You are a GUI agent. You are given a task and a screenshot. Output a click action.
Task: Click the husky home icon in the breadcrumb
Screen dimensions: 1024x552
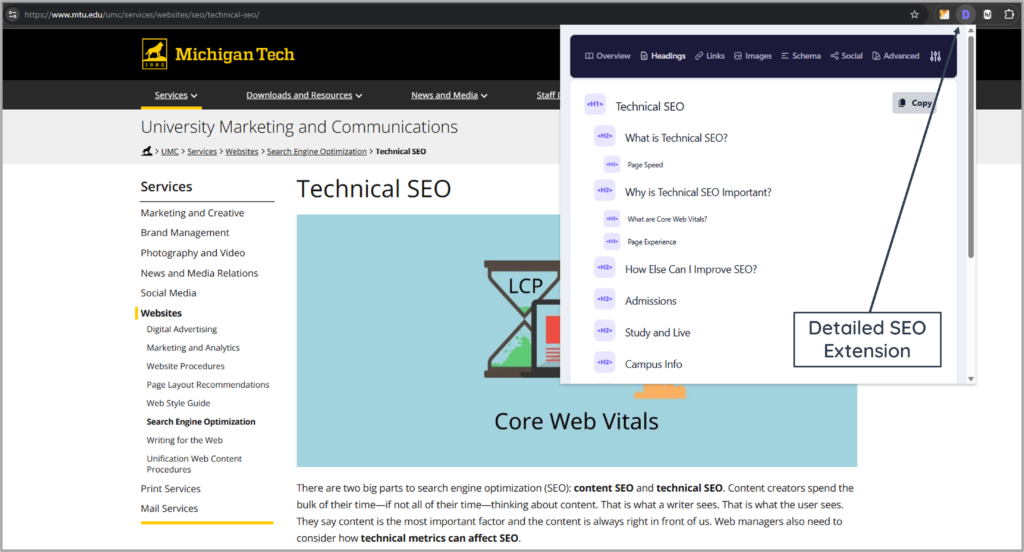[x=147, y=151]
